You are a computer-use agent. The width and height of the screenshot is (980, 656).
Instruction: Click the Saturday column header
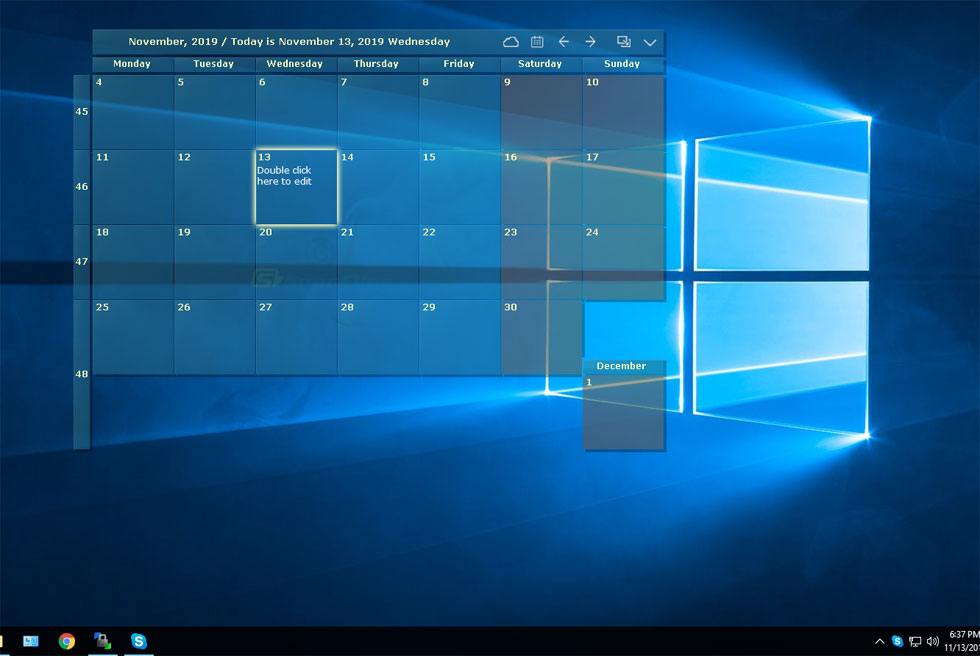(540, 64)
